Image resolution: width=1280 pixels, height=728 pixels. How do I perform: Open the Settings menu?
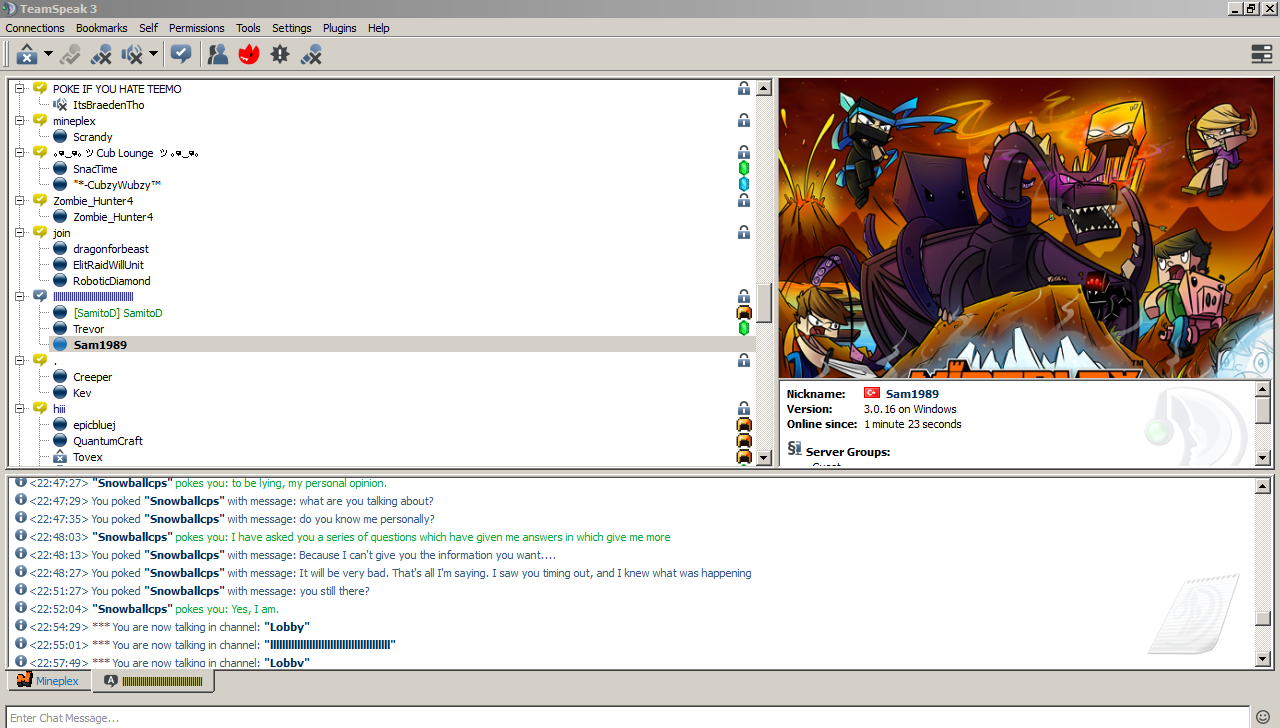coord(292,28)
